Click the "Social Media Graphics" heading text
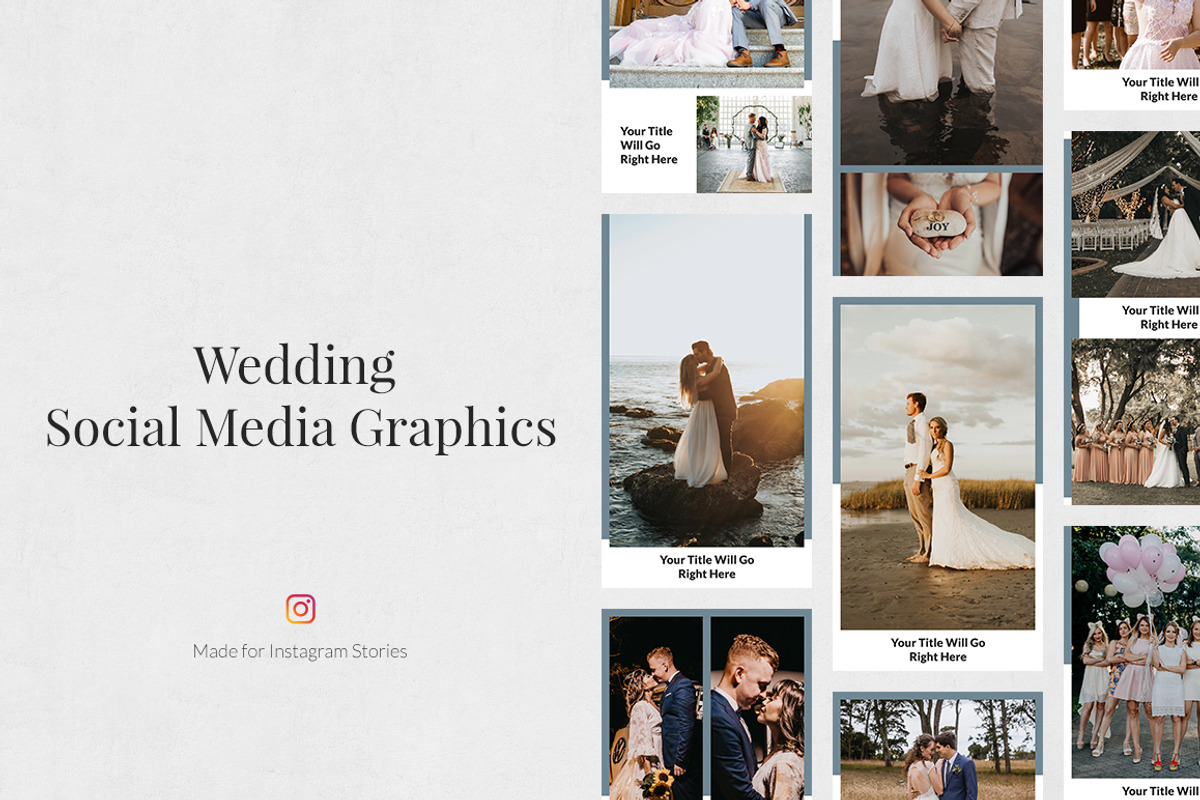Screen dimensions: 1200x800 [301, 428]
